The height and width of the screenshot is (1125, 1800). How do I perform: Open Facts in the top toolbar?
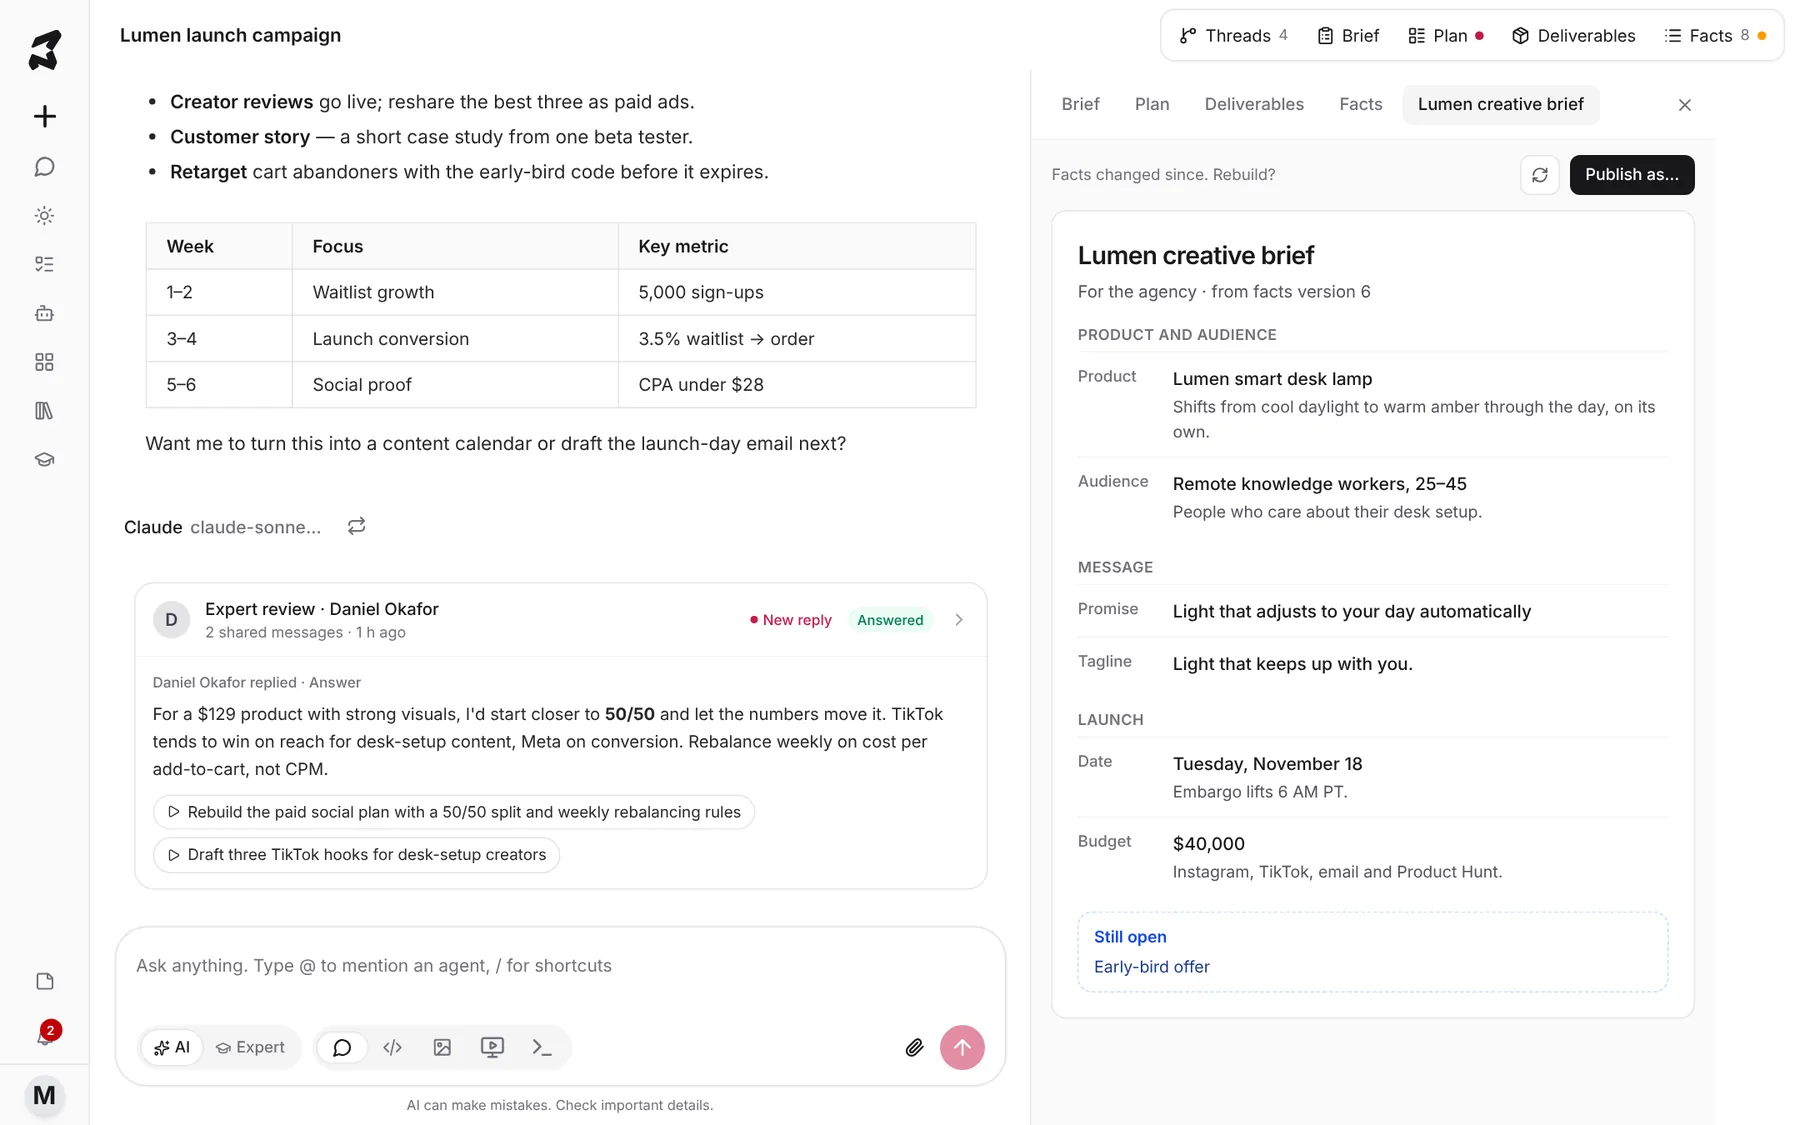coord(1715,36)
